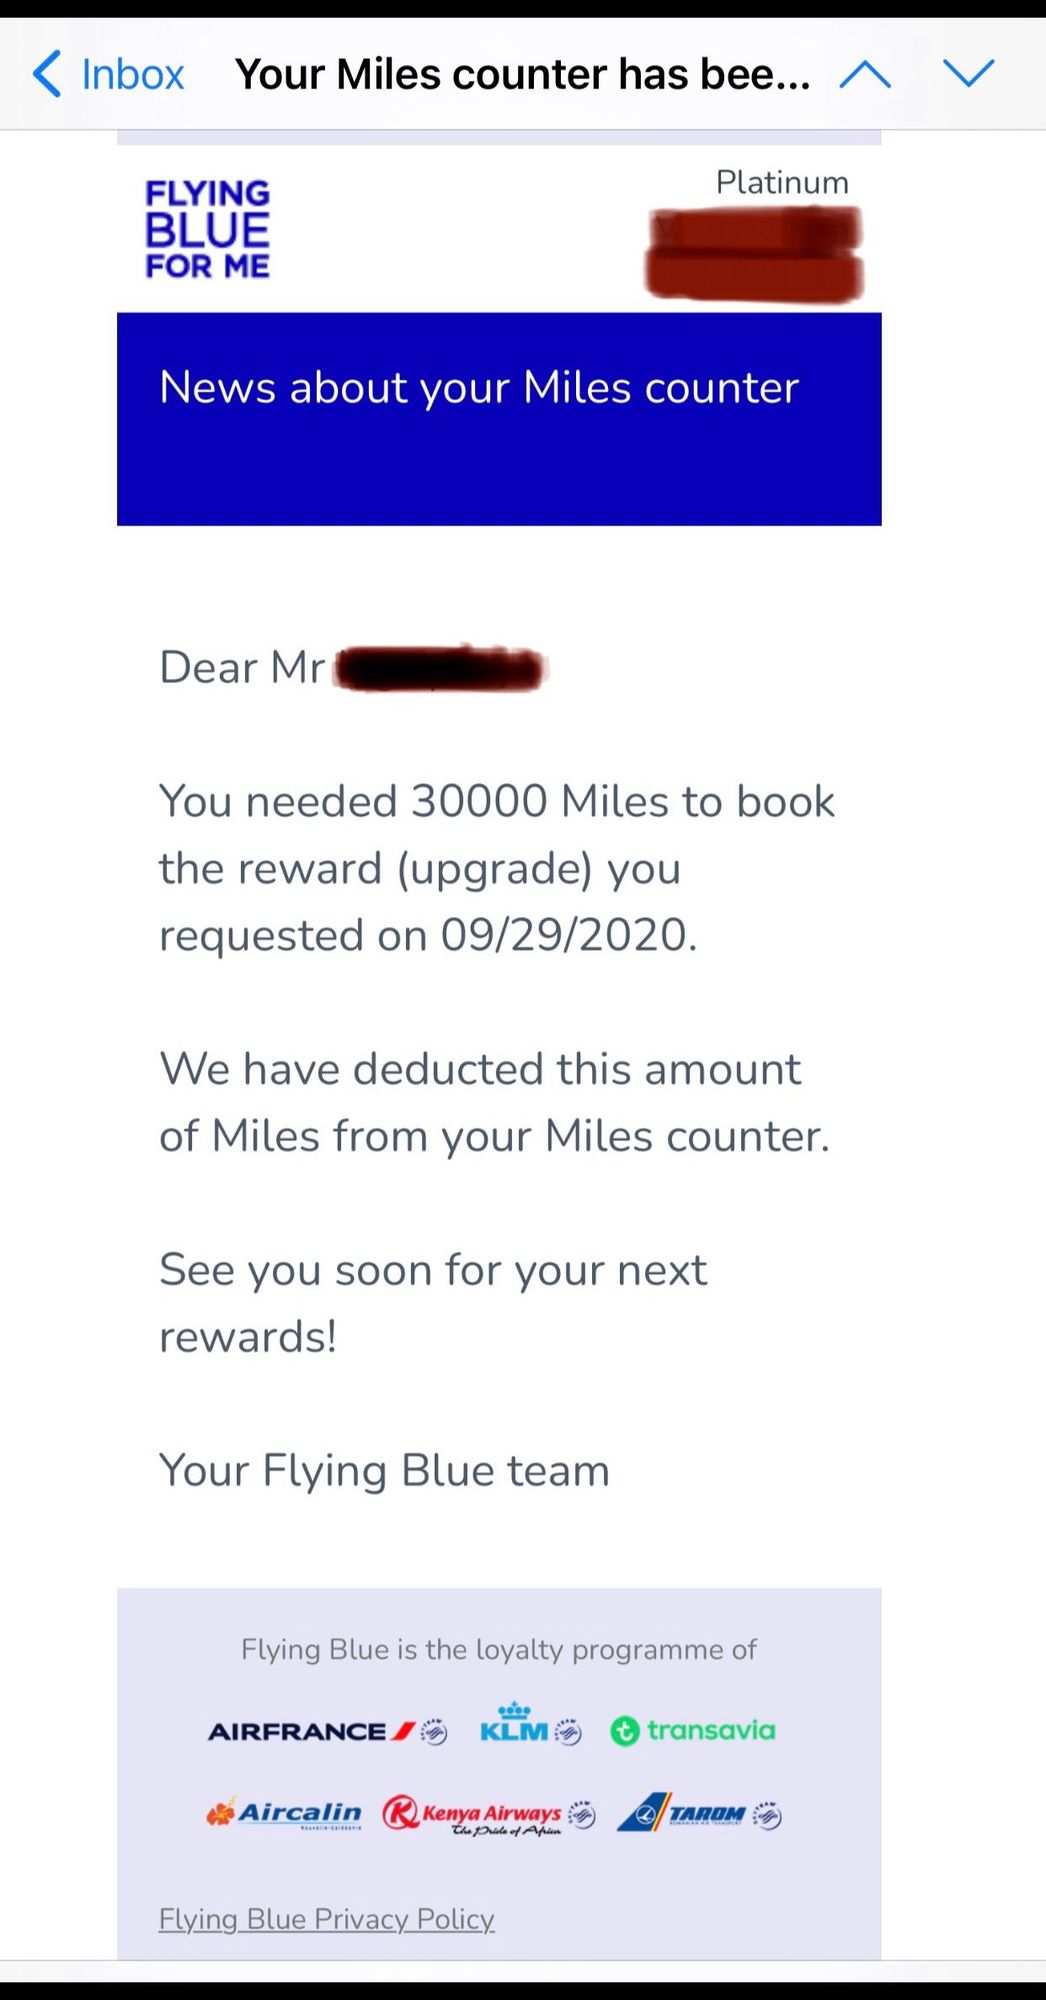Tap the Tarom logo
Image resolution: width=1046 pixels, height=2000 pixels.
[x=699, y=1813]
